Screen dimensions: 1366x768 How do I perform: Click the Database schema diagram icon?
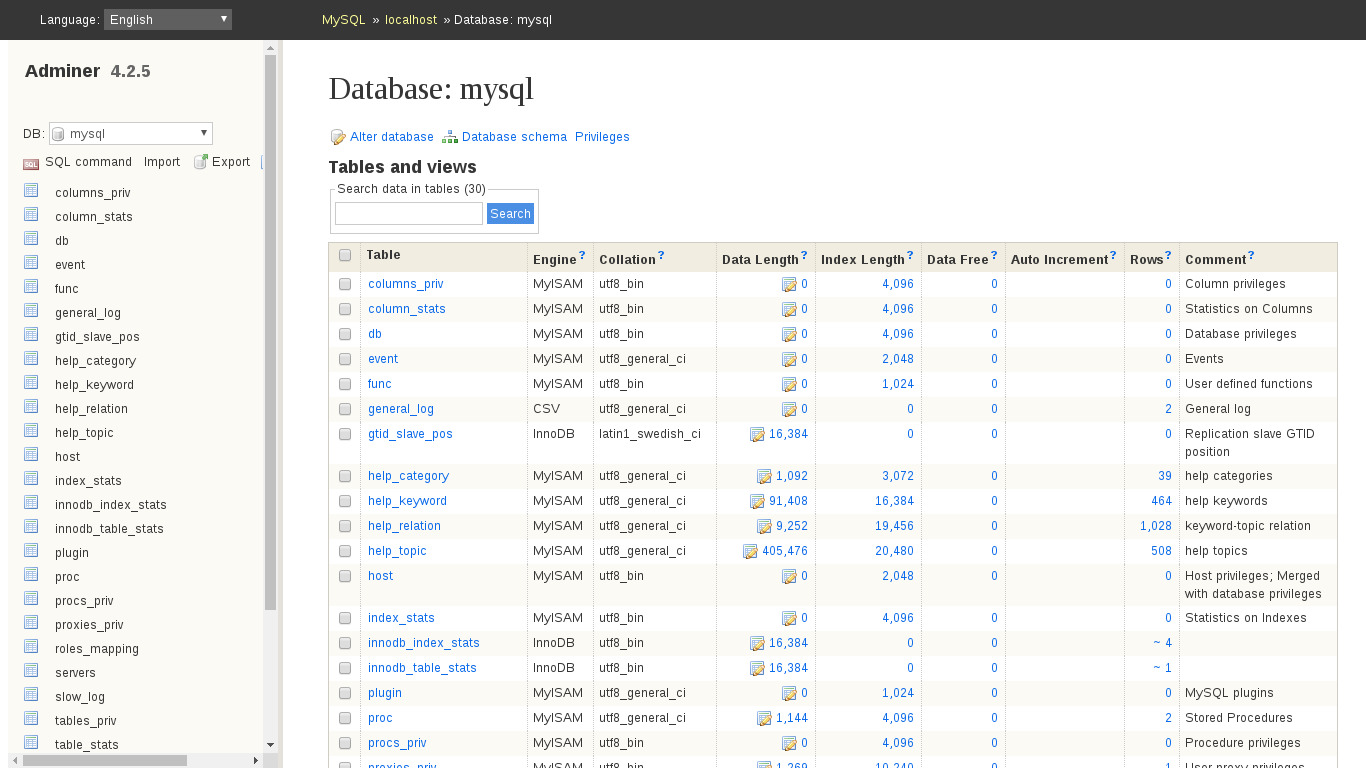tap(450, 137)
